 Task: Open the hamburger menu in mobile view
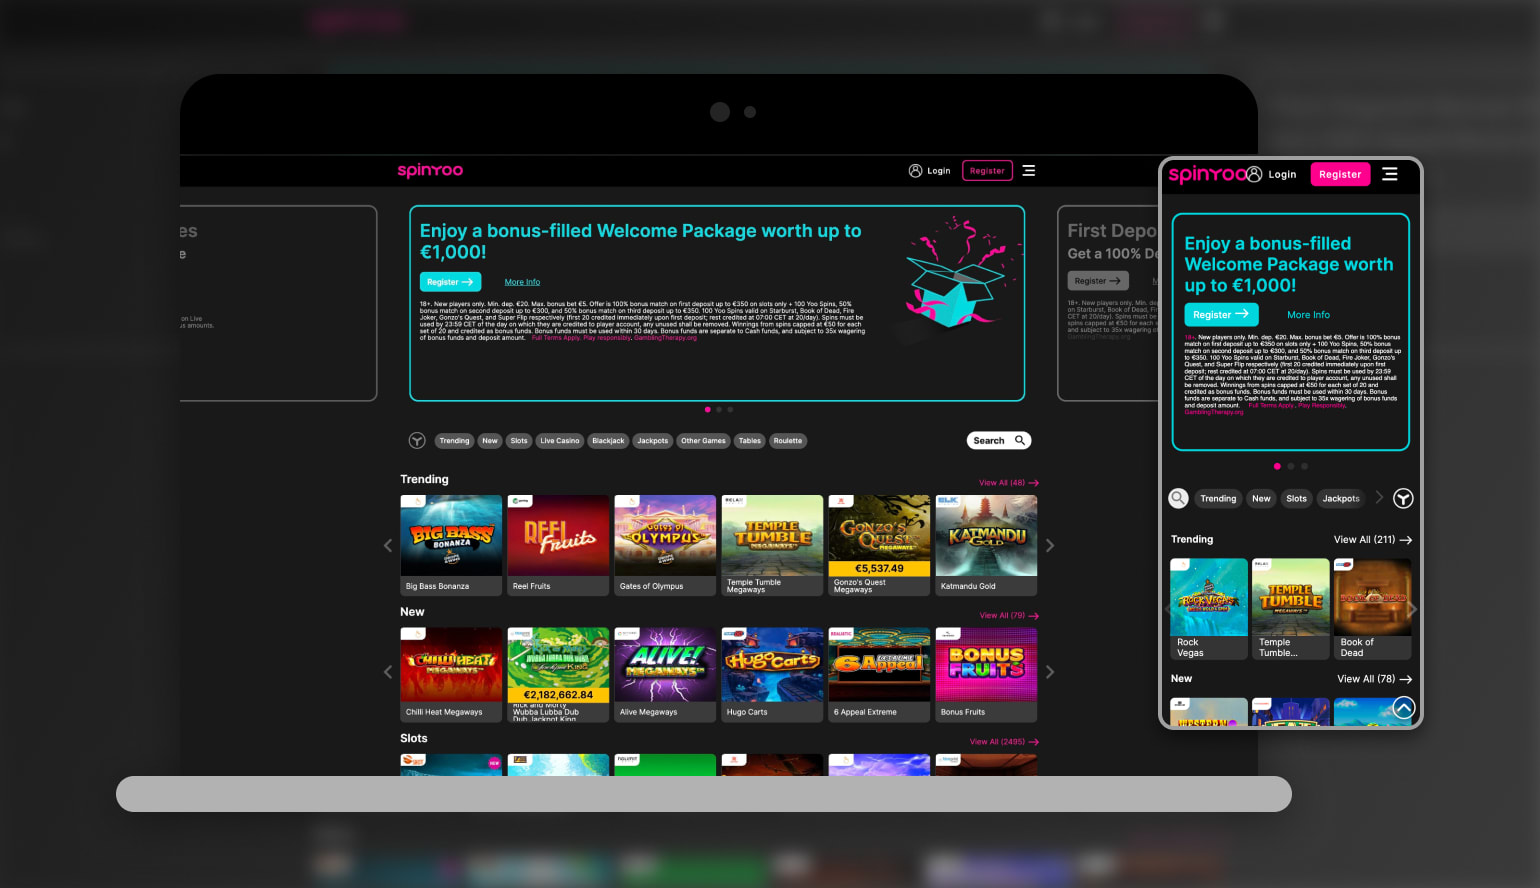(x=1390, y=174)
